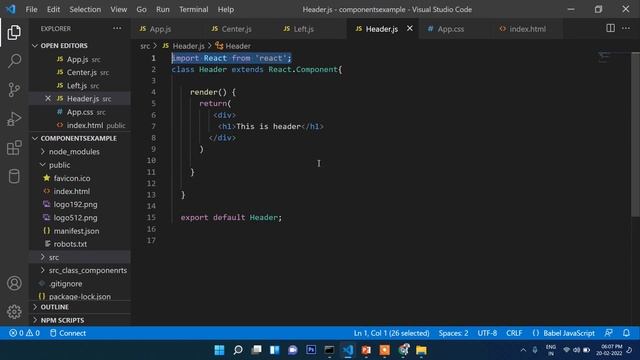Open the Source Control view
The width and height of the screenshot is (640, 360).
point(14,90)
